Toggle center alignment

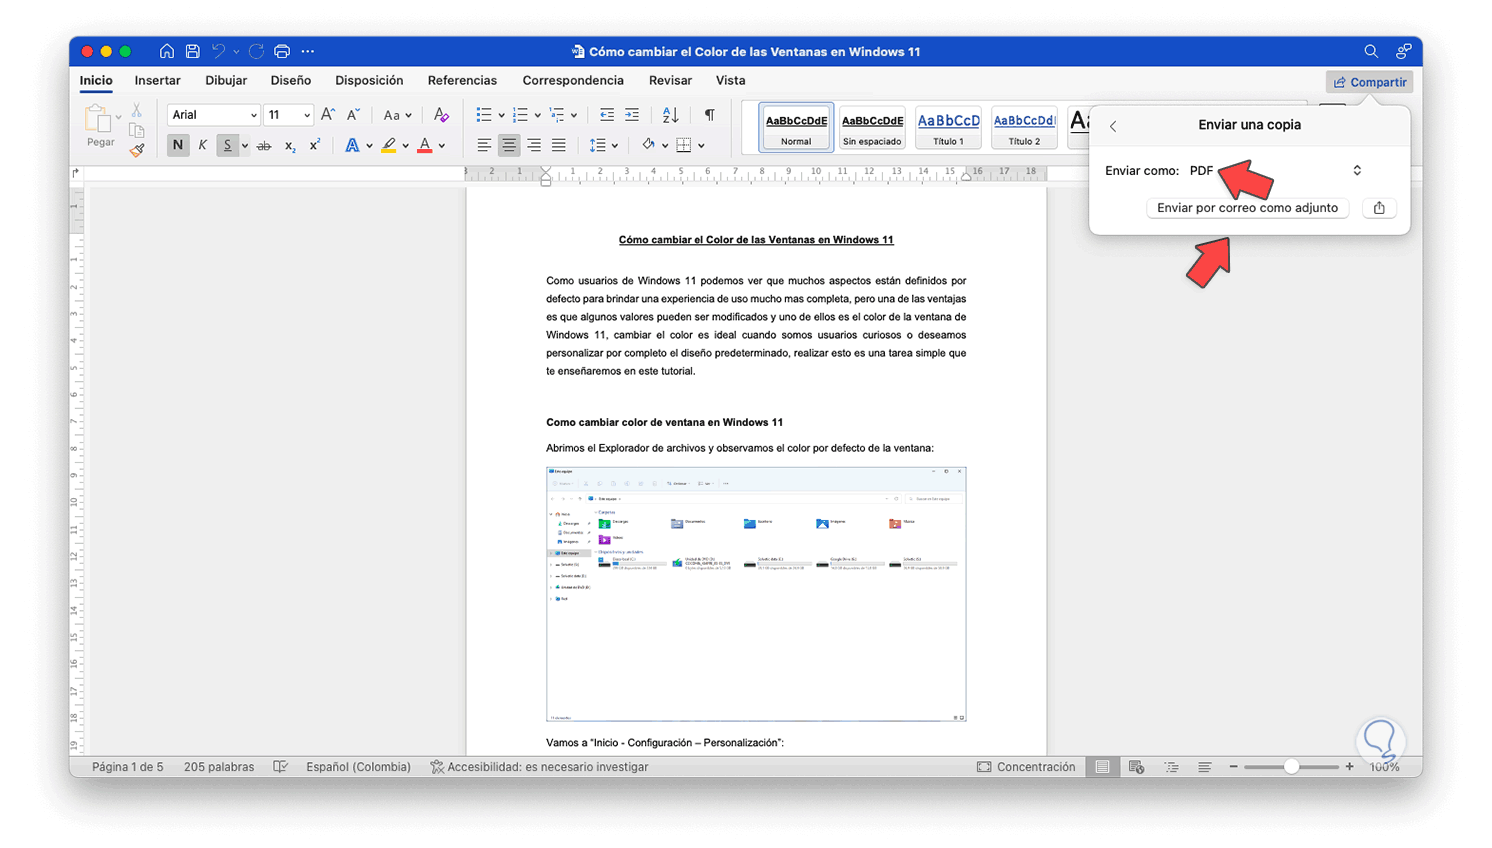(509, 146)
